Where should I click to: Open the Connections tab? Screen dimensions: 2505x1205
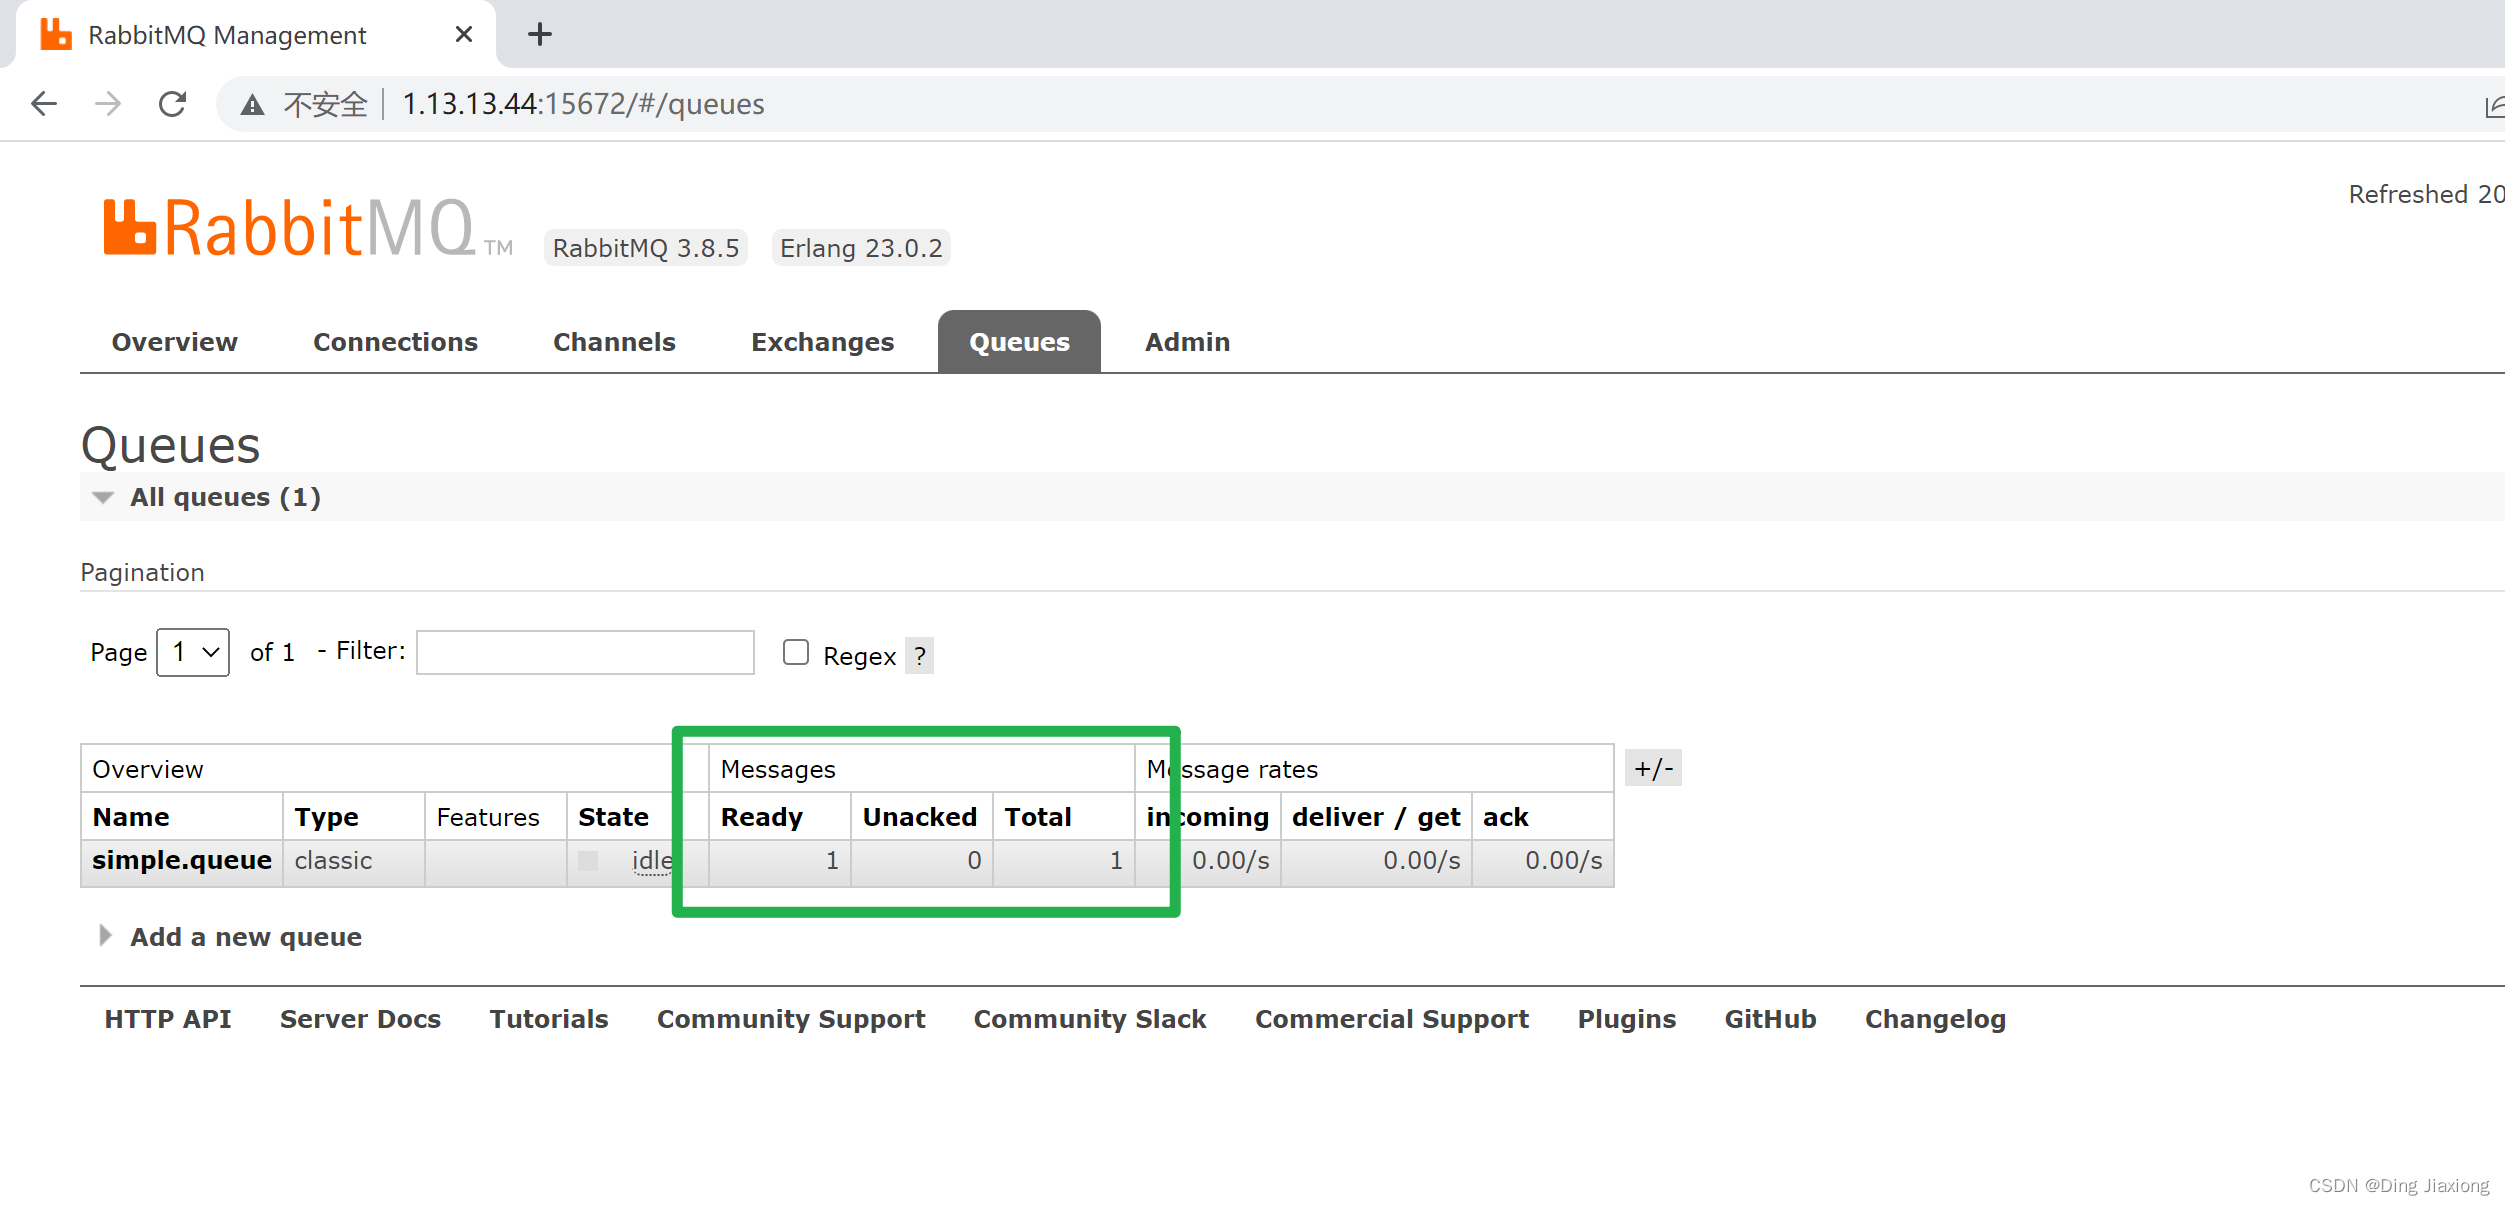point(395,342)
